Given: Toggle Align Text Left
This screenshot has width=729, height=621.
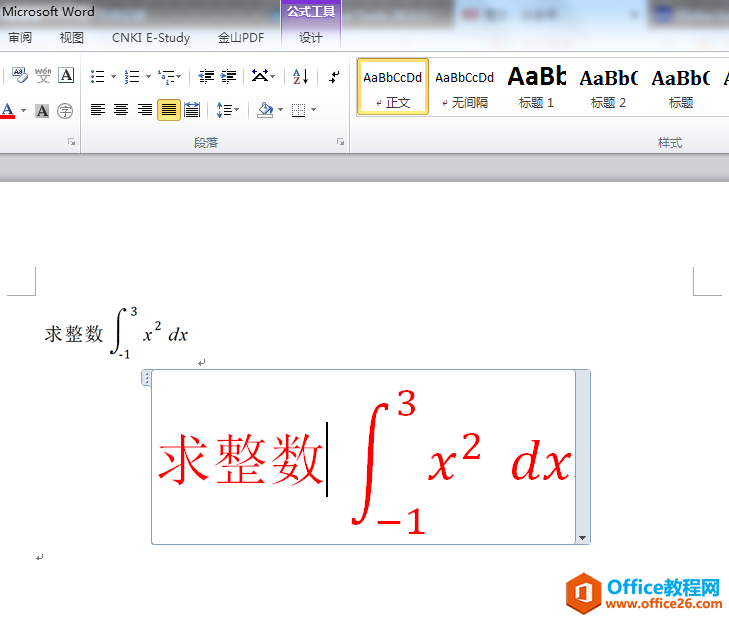Looking at the screenshot, I should [x=98, y=110].
